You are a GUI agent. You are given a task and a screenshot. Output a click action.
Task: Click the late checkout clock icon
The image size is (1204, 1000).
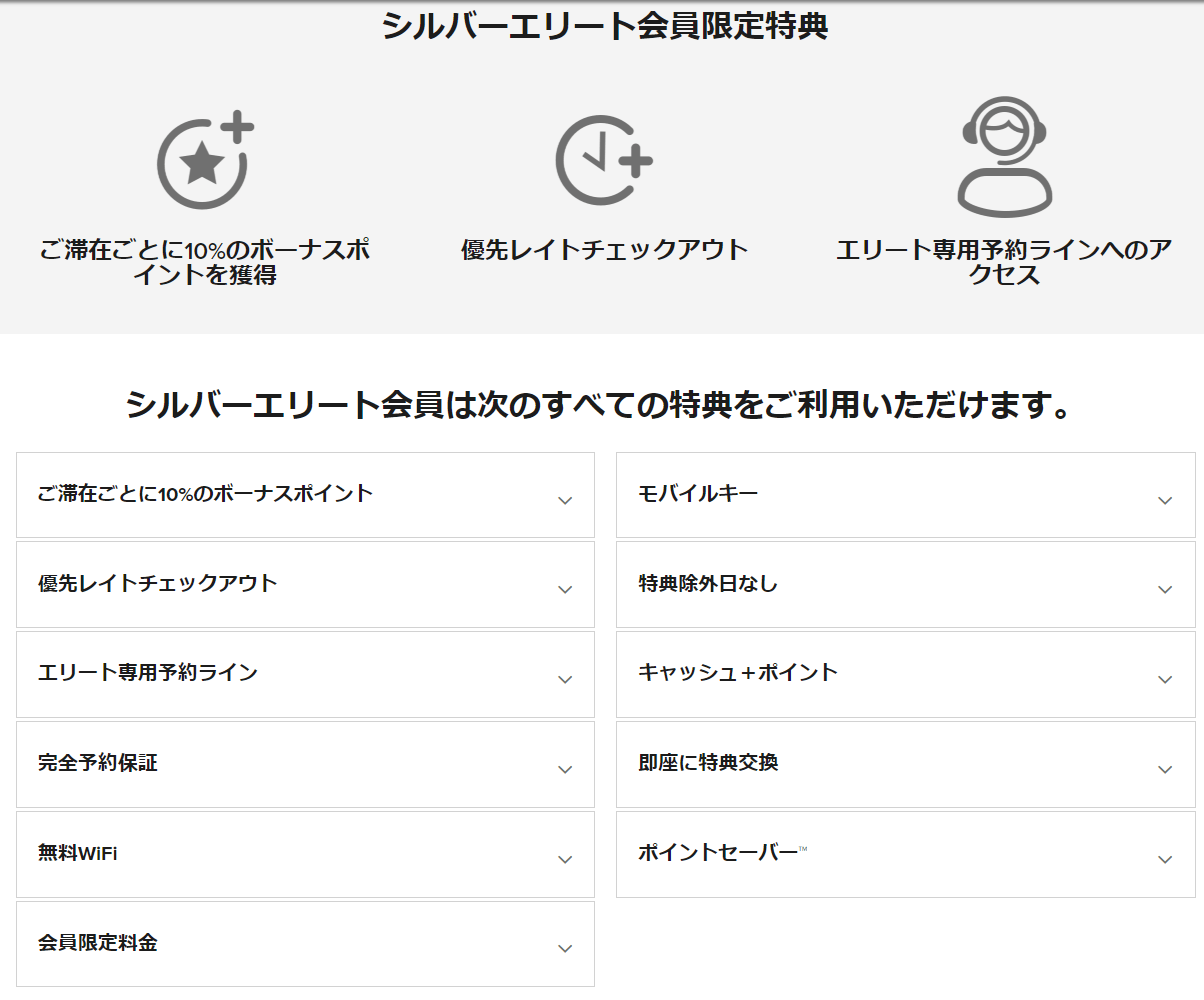(x=603, y=161)
